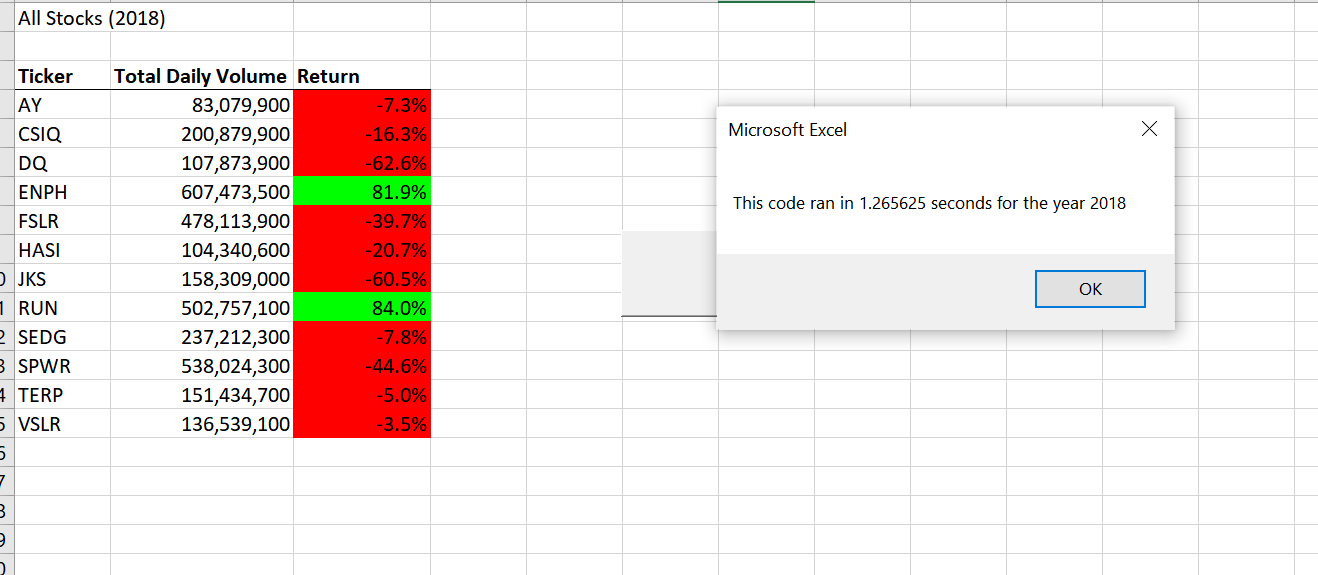Screen dimensions: 1318x575
Task: Select the VSLR ticker cell
Action: (x=63, y=424)
